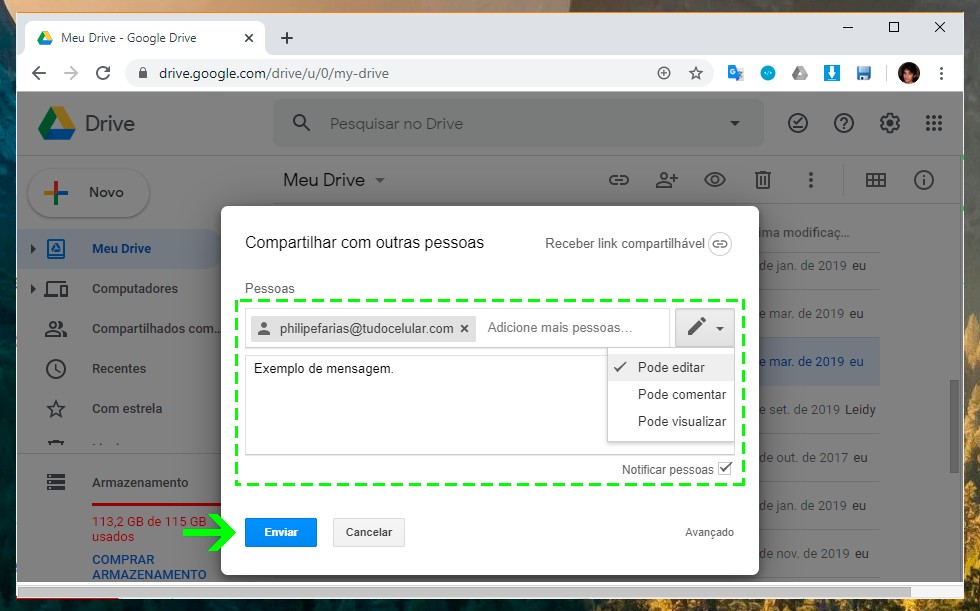Viewport: 980px width, 611px height.
Task: Click the Cancelar button
Action: coord(369,532)
